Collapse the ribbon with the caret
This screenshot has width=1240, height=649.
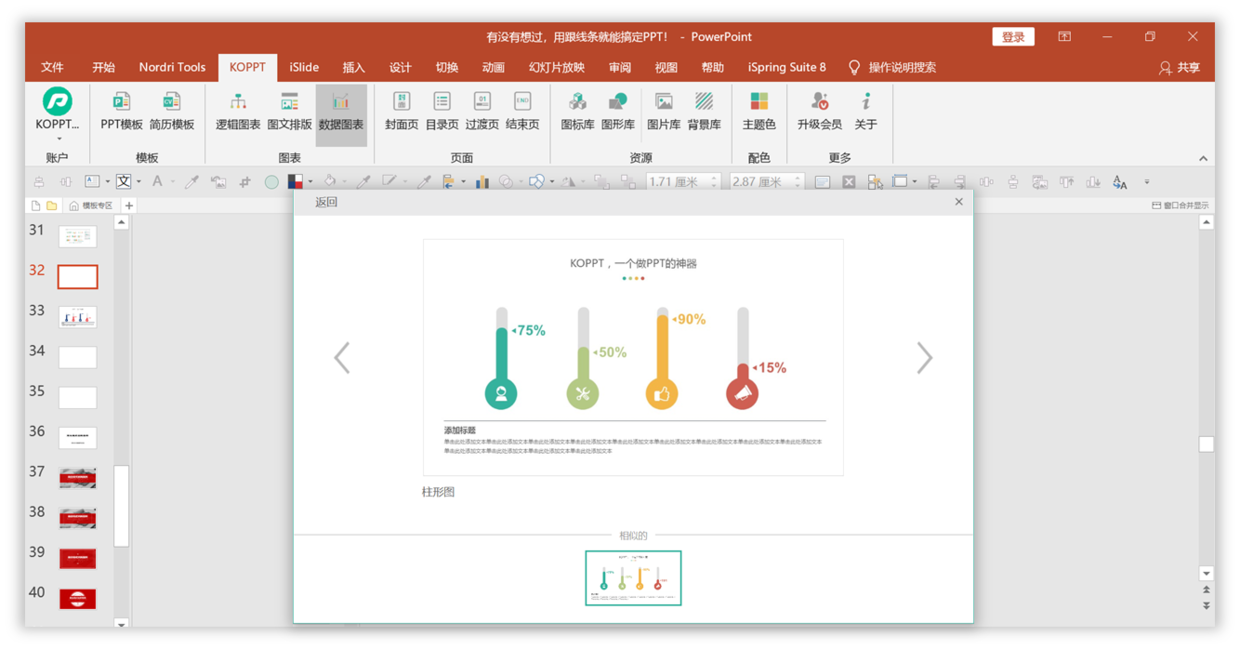(1203, 158)
